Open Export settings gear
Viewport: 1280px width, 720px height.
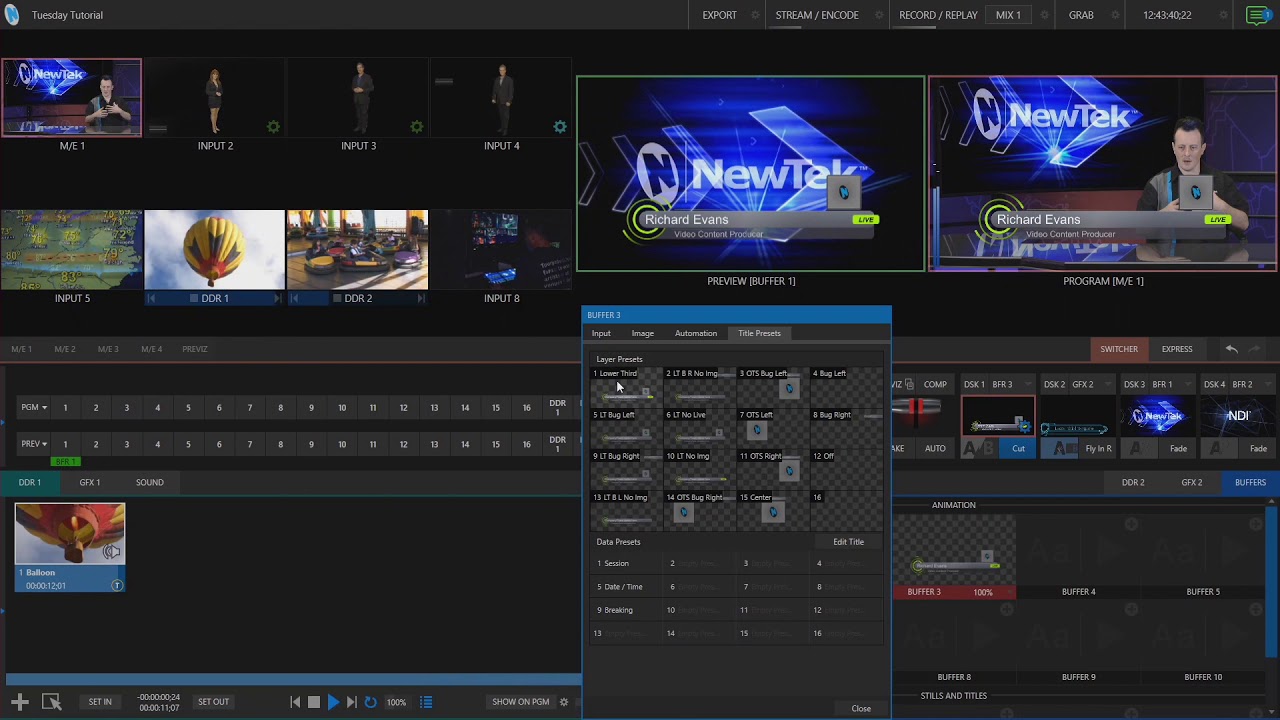[x=755, y=15]
